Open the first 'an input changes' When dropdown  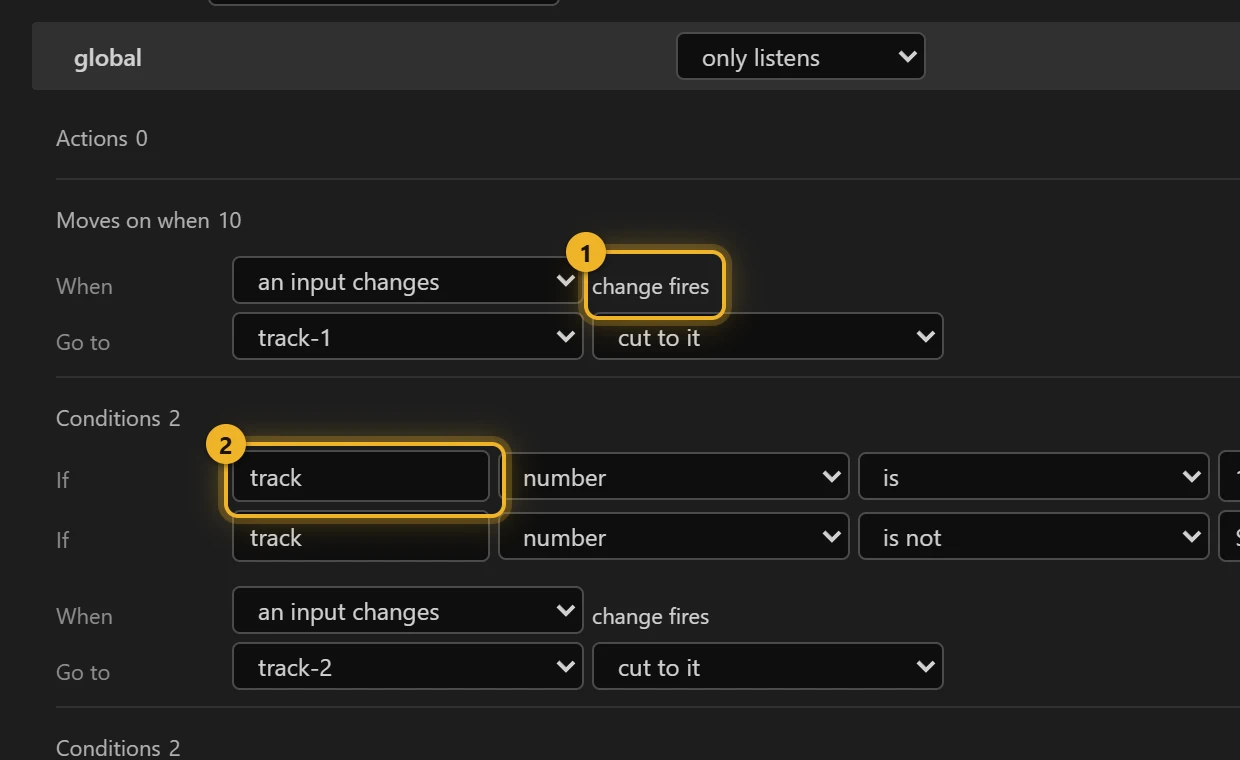point(407,281)
